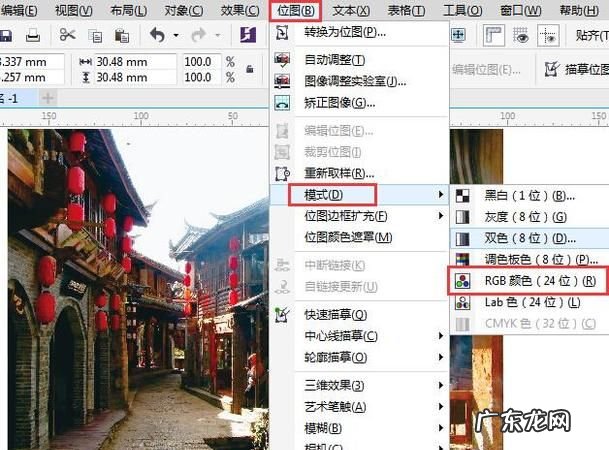Click the Print icon in toolbar
The height and width of the screenshot is (450, 609).
click(x=33, y=36)
